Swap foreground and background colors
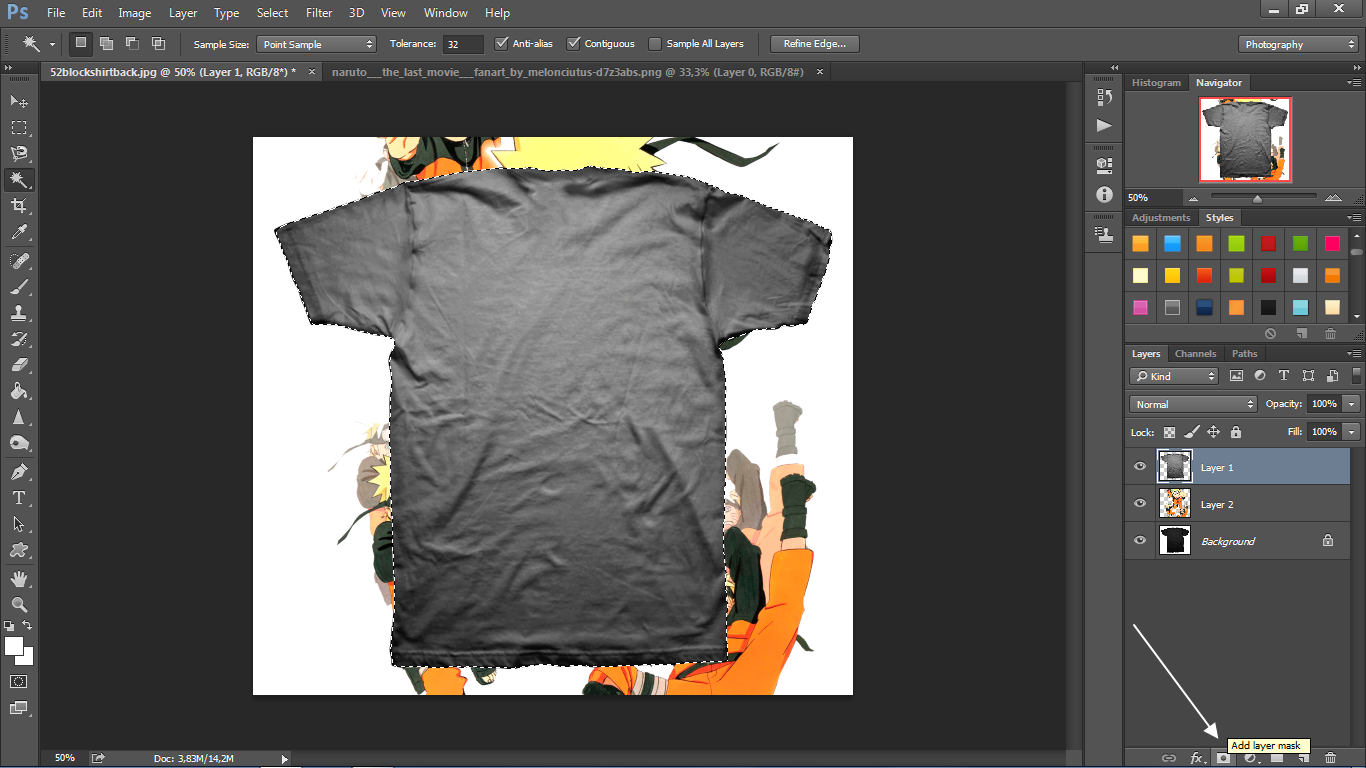This screenshot has width=1366, height=768. coord(27,626)
